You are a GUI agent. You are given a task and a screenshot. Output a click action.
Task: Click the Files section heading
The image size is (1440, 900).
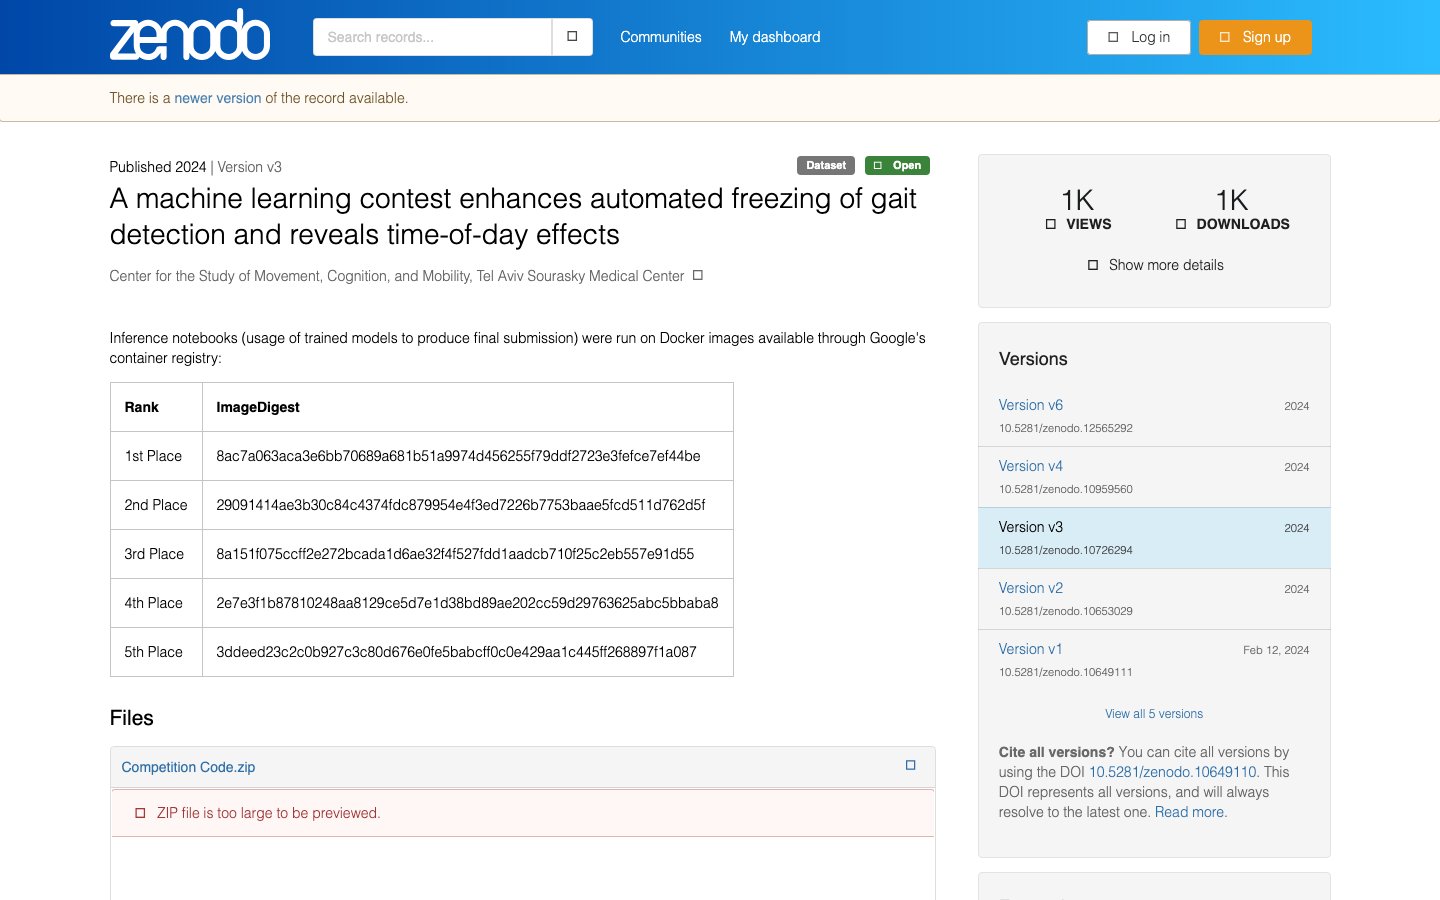point(131,718)
